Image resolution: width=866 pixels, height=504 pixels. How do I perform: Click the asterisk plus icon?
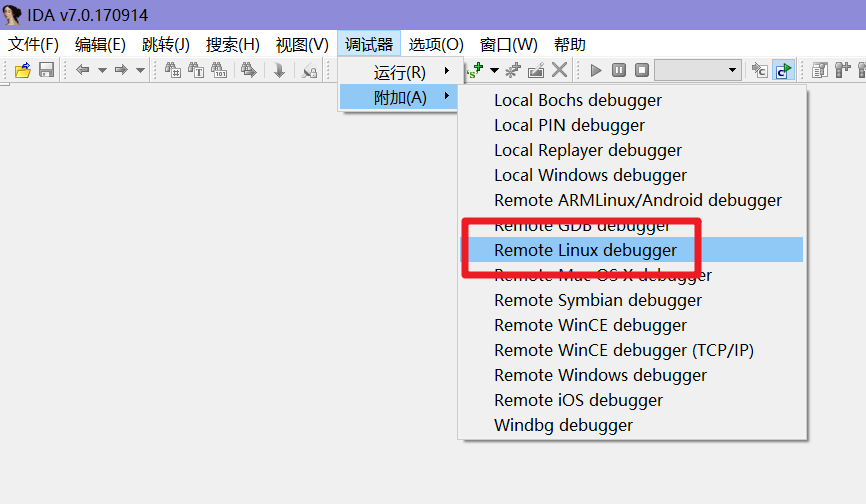pyautogui.click(x=513, y=70)
